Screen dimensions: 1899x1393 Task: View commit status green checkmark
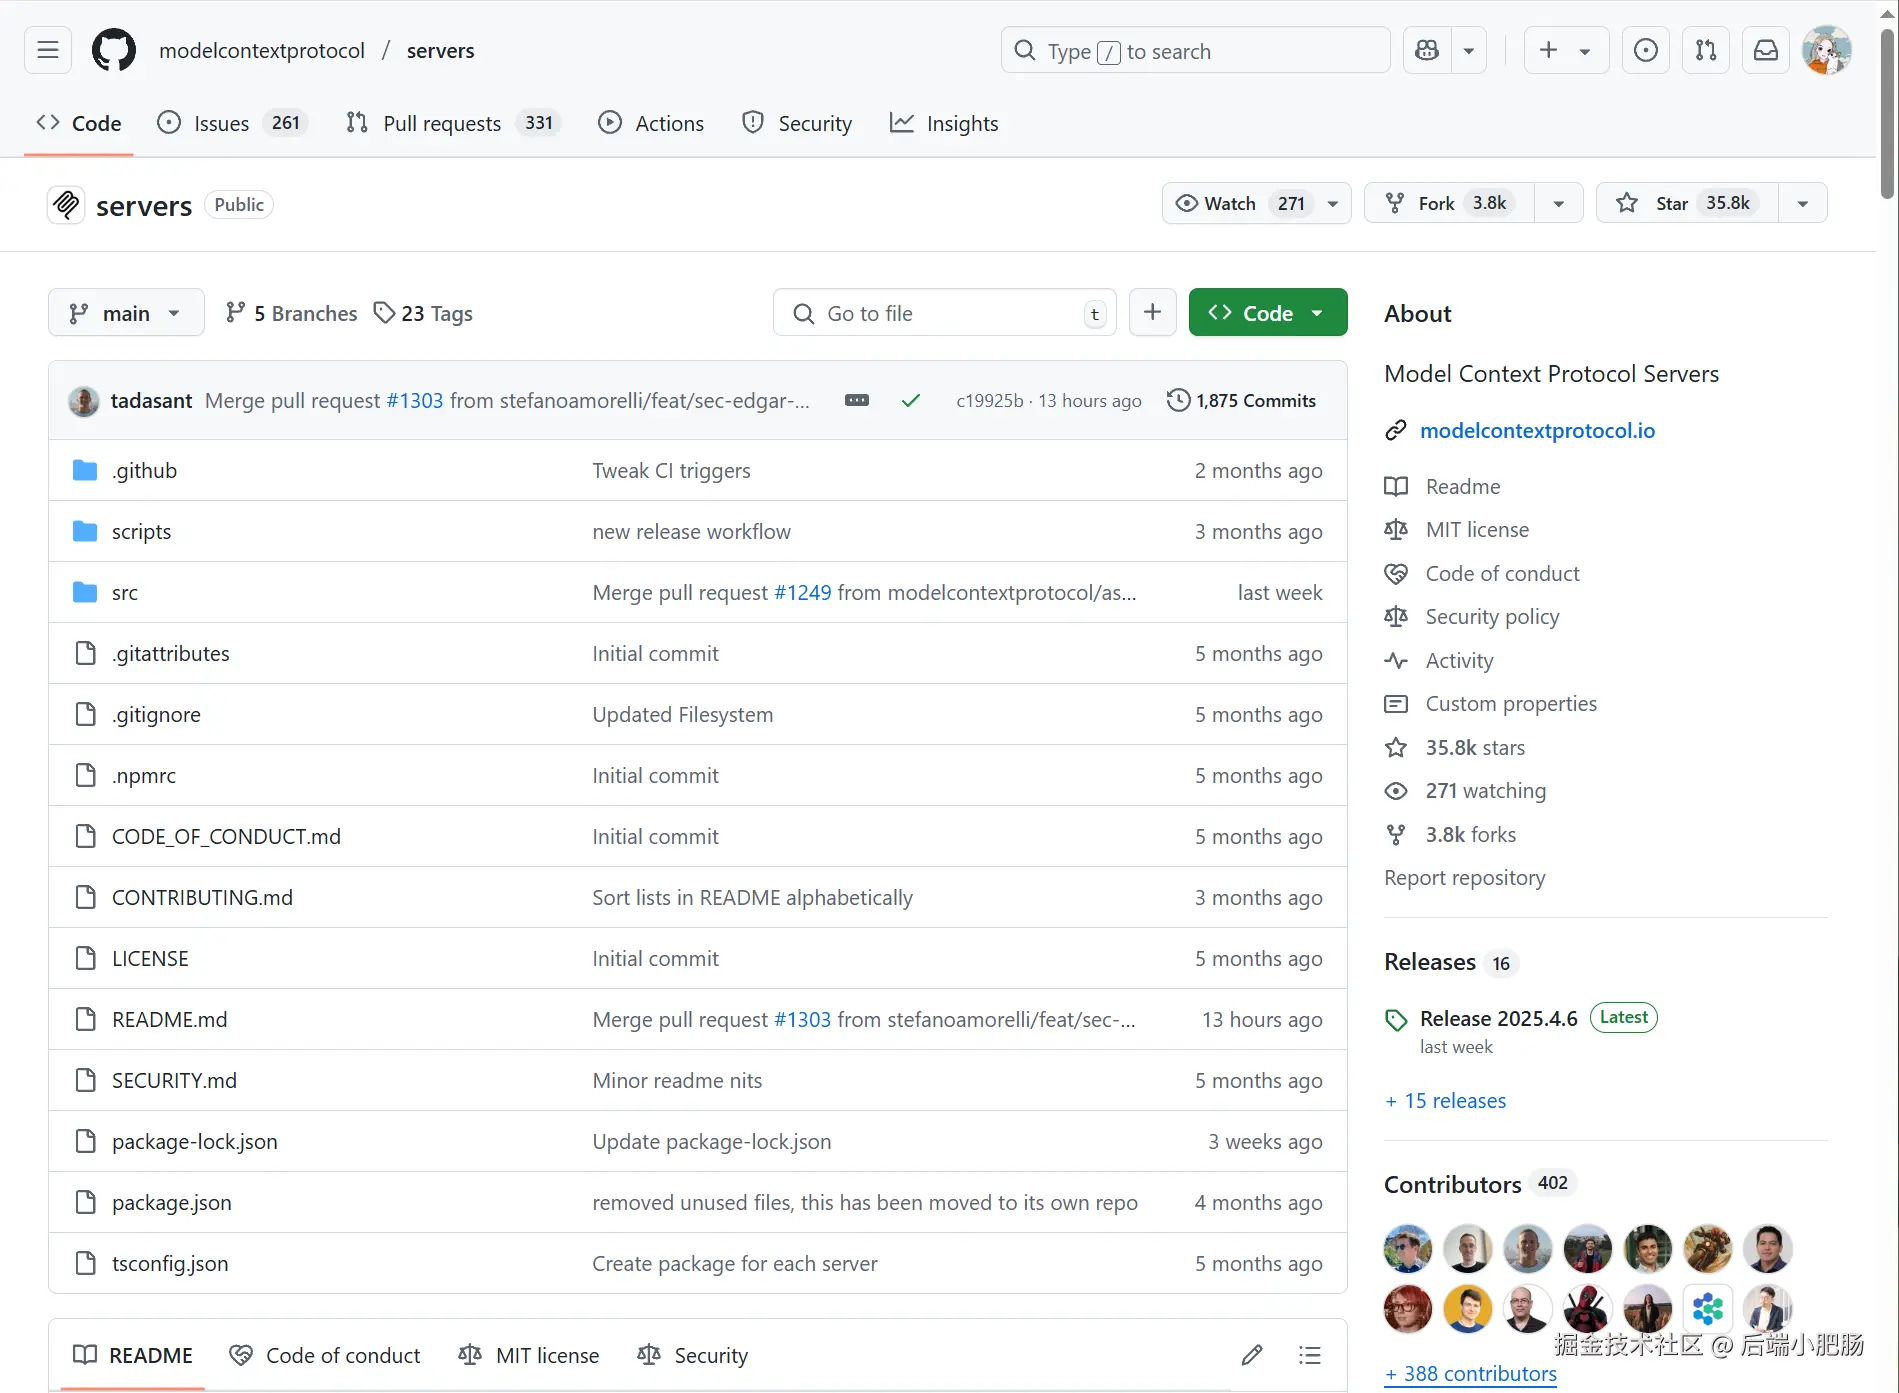pyautogui.click(x=910, y=400)
